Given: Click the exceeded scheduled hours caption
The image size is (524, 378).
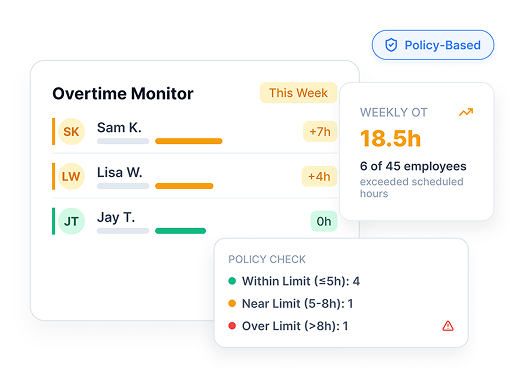Looking at the screenshot, I should 412,187.
